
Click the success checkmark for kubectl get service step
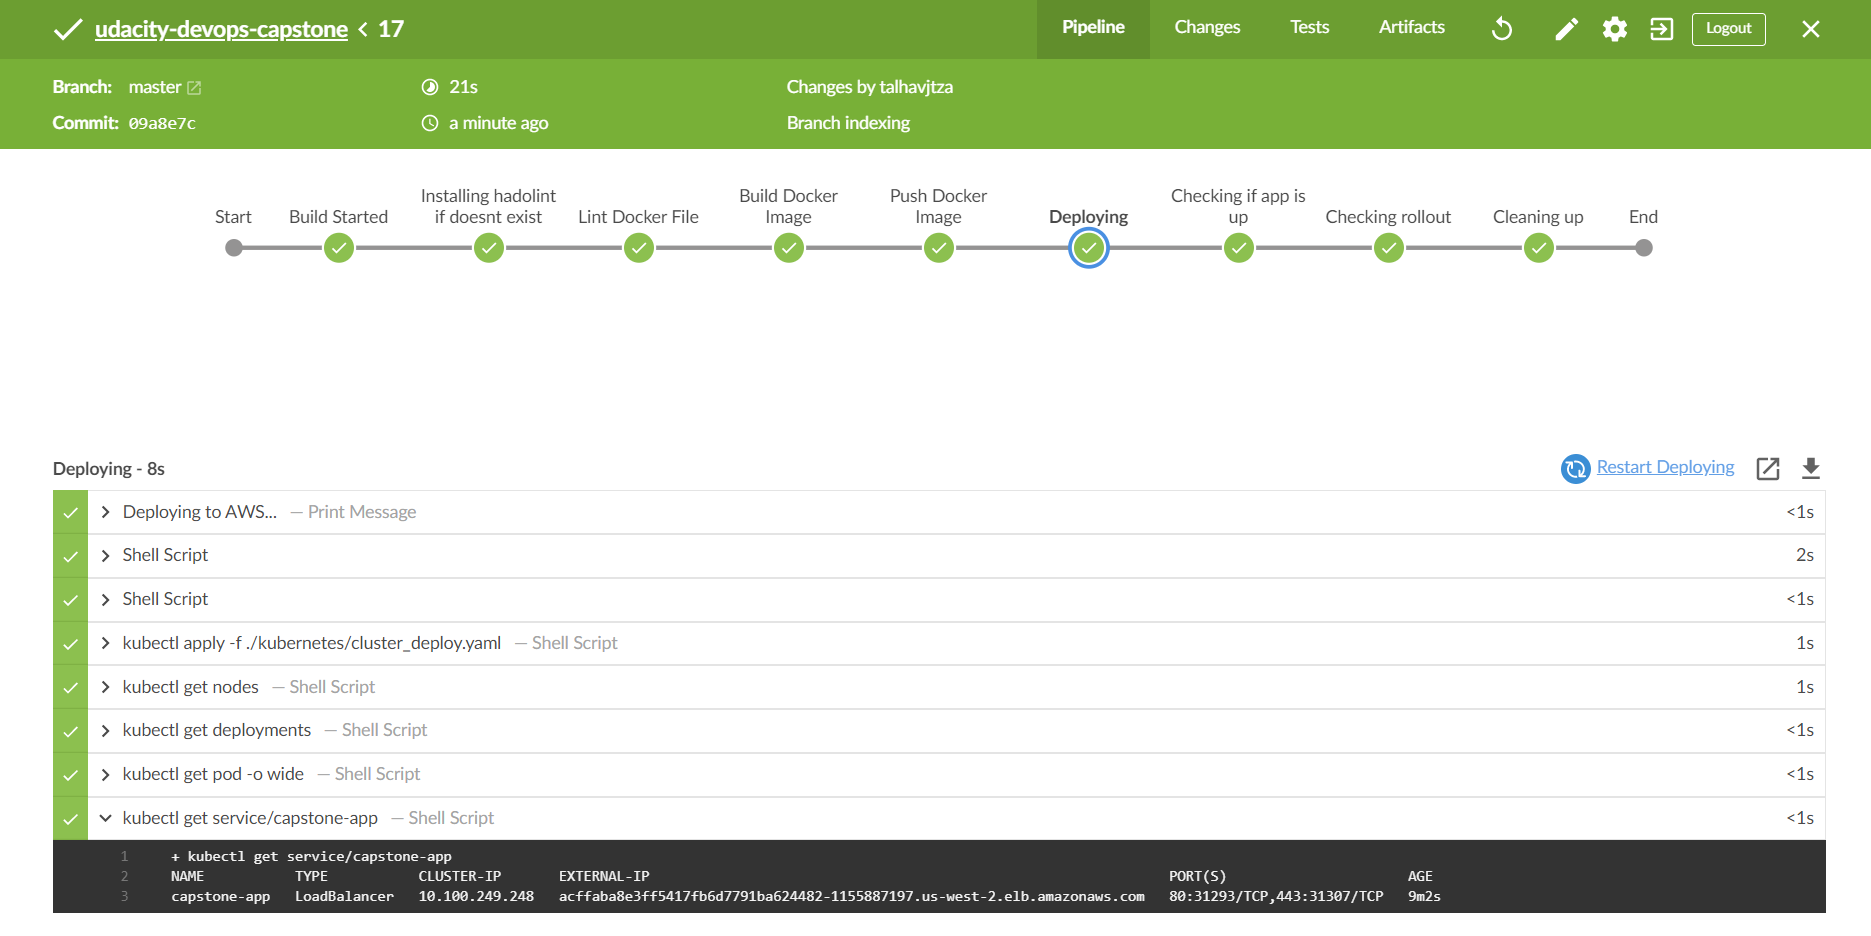pos(70,818)
